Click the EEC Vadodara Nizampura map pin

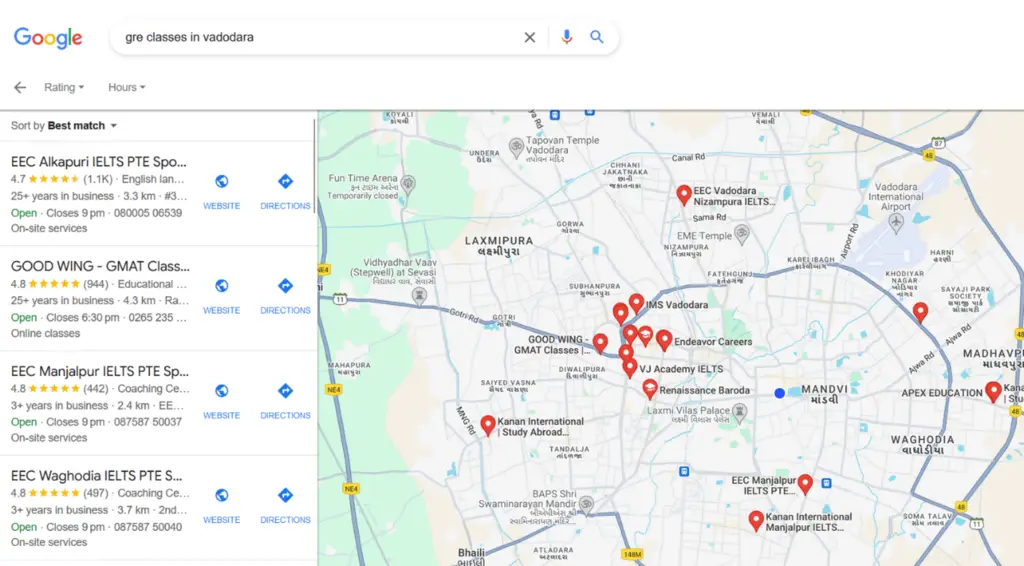click(684, 195)
